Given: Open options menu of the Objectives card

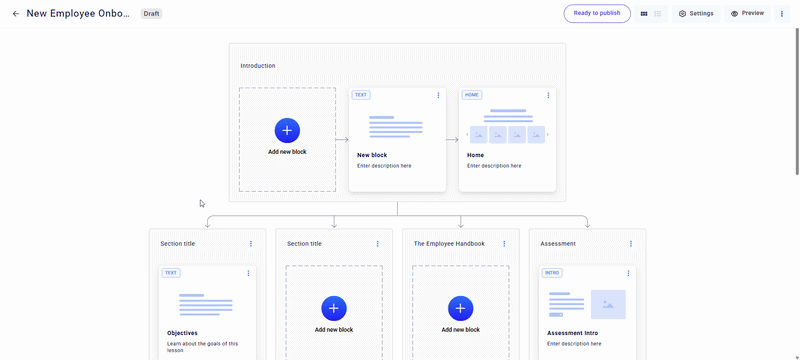Looking at the screenshot, I should point(248,273).
